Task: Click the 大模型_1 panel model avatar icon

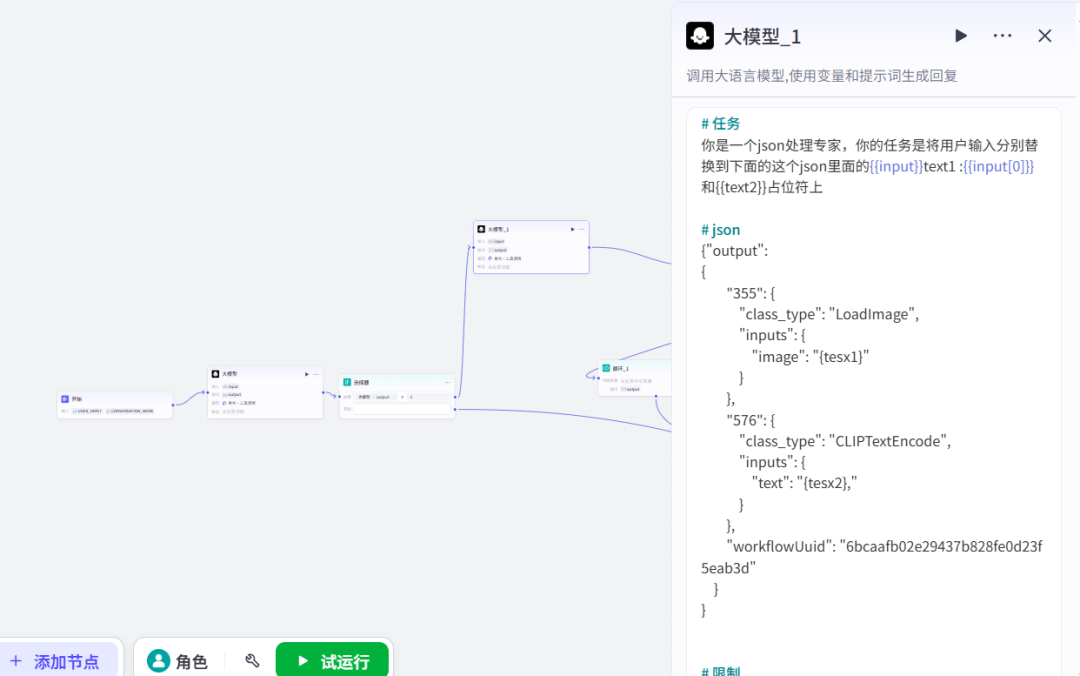Action: (x=700, y=36)
